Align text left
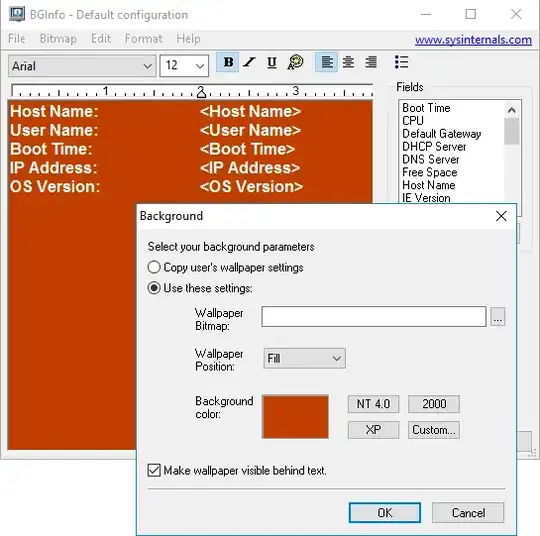540x536 pixels. point(326,62)
